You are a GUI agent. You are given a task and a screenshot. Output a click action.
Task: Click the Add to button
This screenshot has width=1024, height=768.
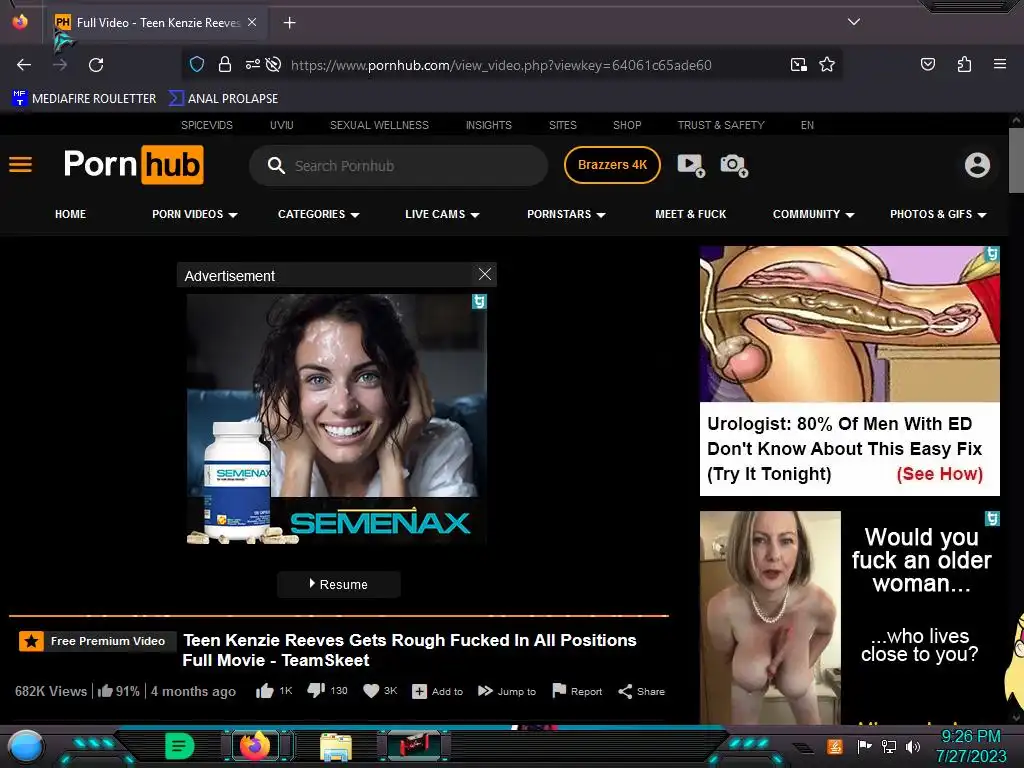click(x=438, y=691)
